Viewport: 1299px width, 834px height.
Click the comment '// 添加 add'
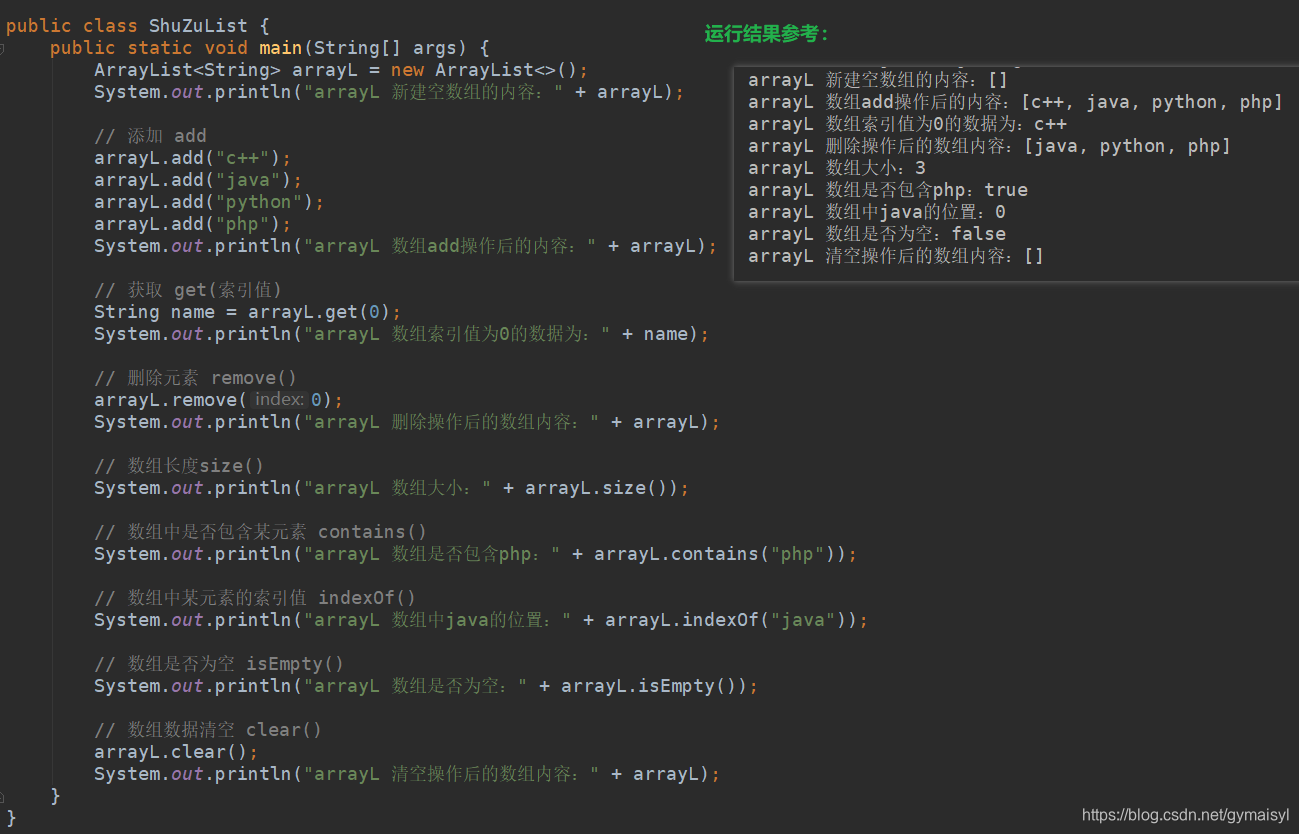coord(150,136)
